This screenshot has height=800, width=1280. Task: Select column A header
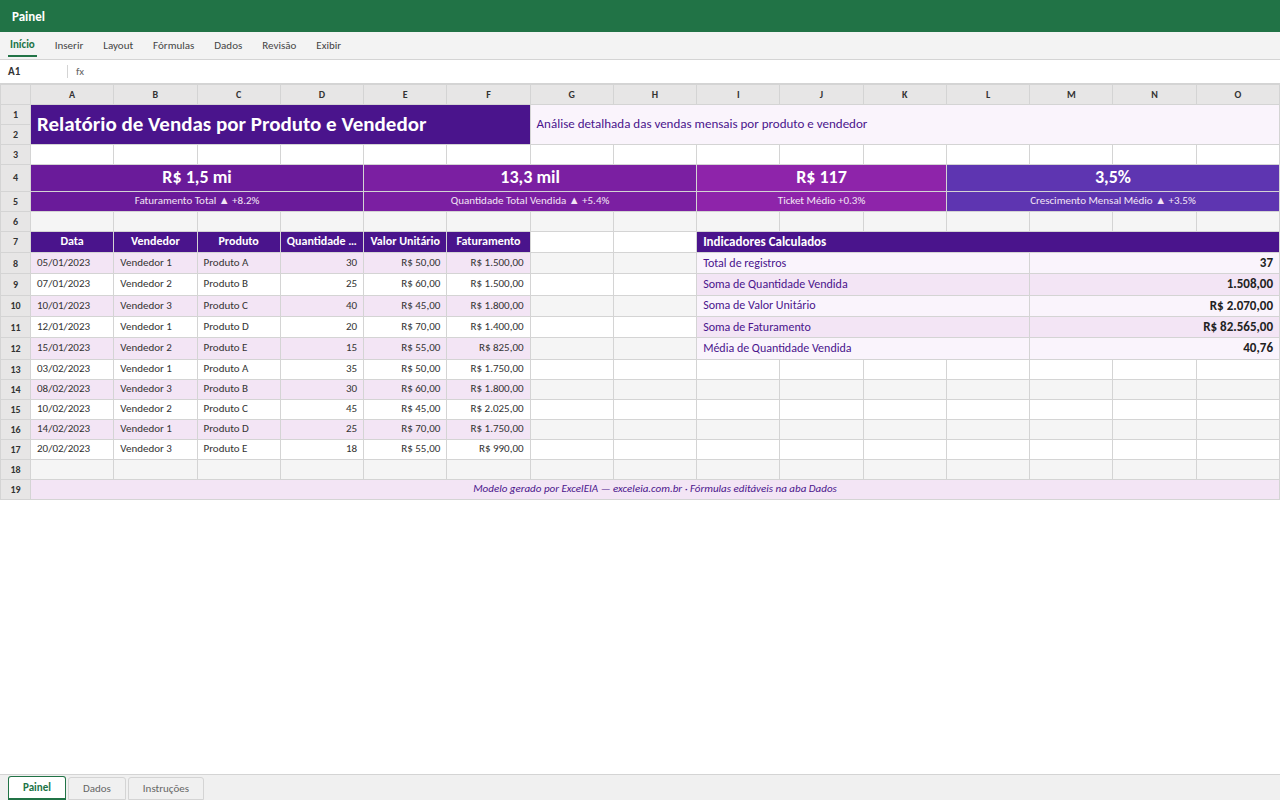pos(72,94)
